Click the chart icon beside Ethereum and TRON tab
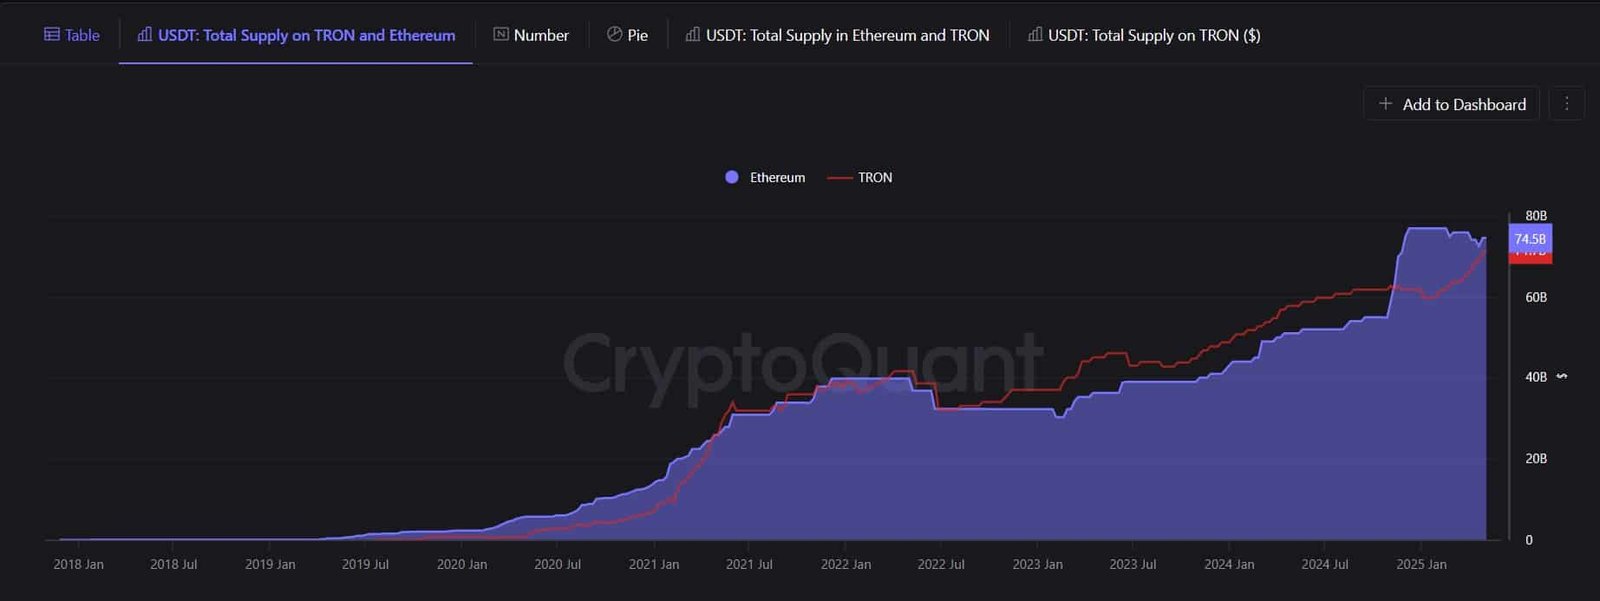The height and width of the screenshot is (601, 1600). pos(693,35)
